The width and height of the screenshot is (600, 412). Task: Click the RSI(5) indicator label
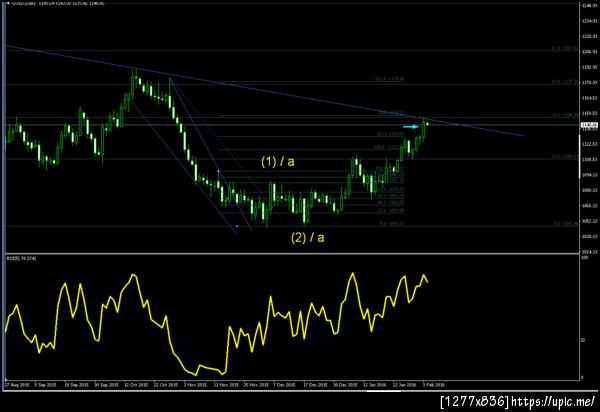click(x=21, y=259)
